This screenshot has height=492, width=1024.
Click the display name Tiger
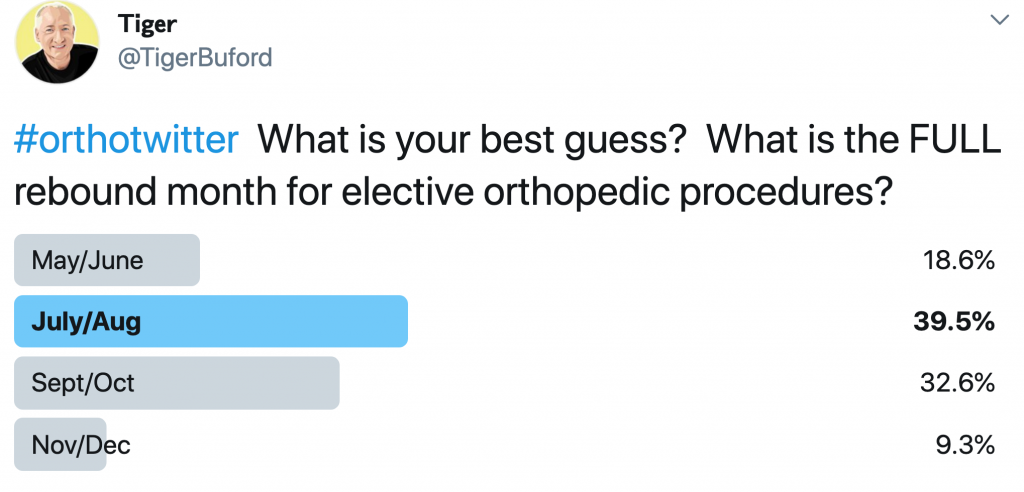click(x=148, y=25)
